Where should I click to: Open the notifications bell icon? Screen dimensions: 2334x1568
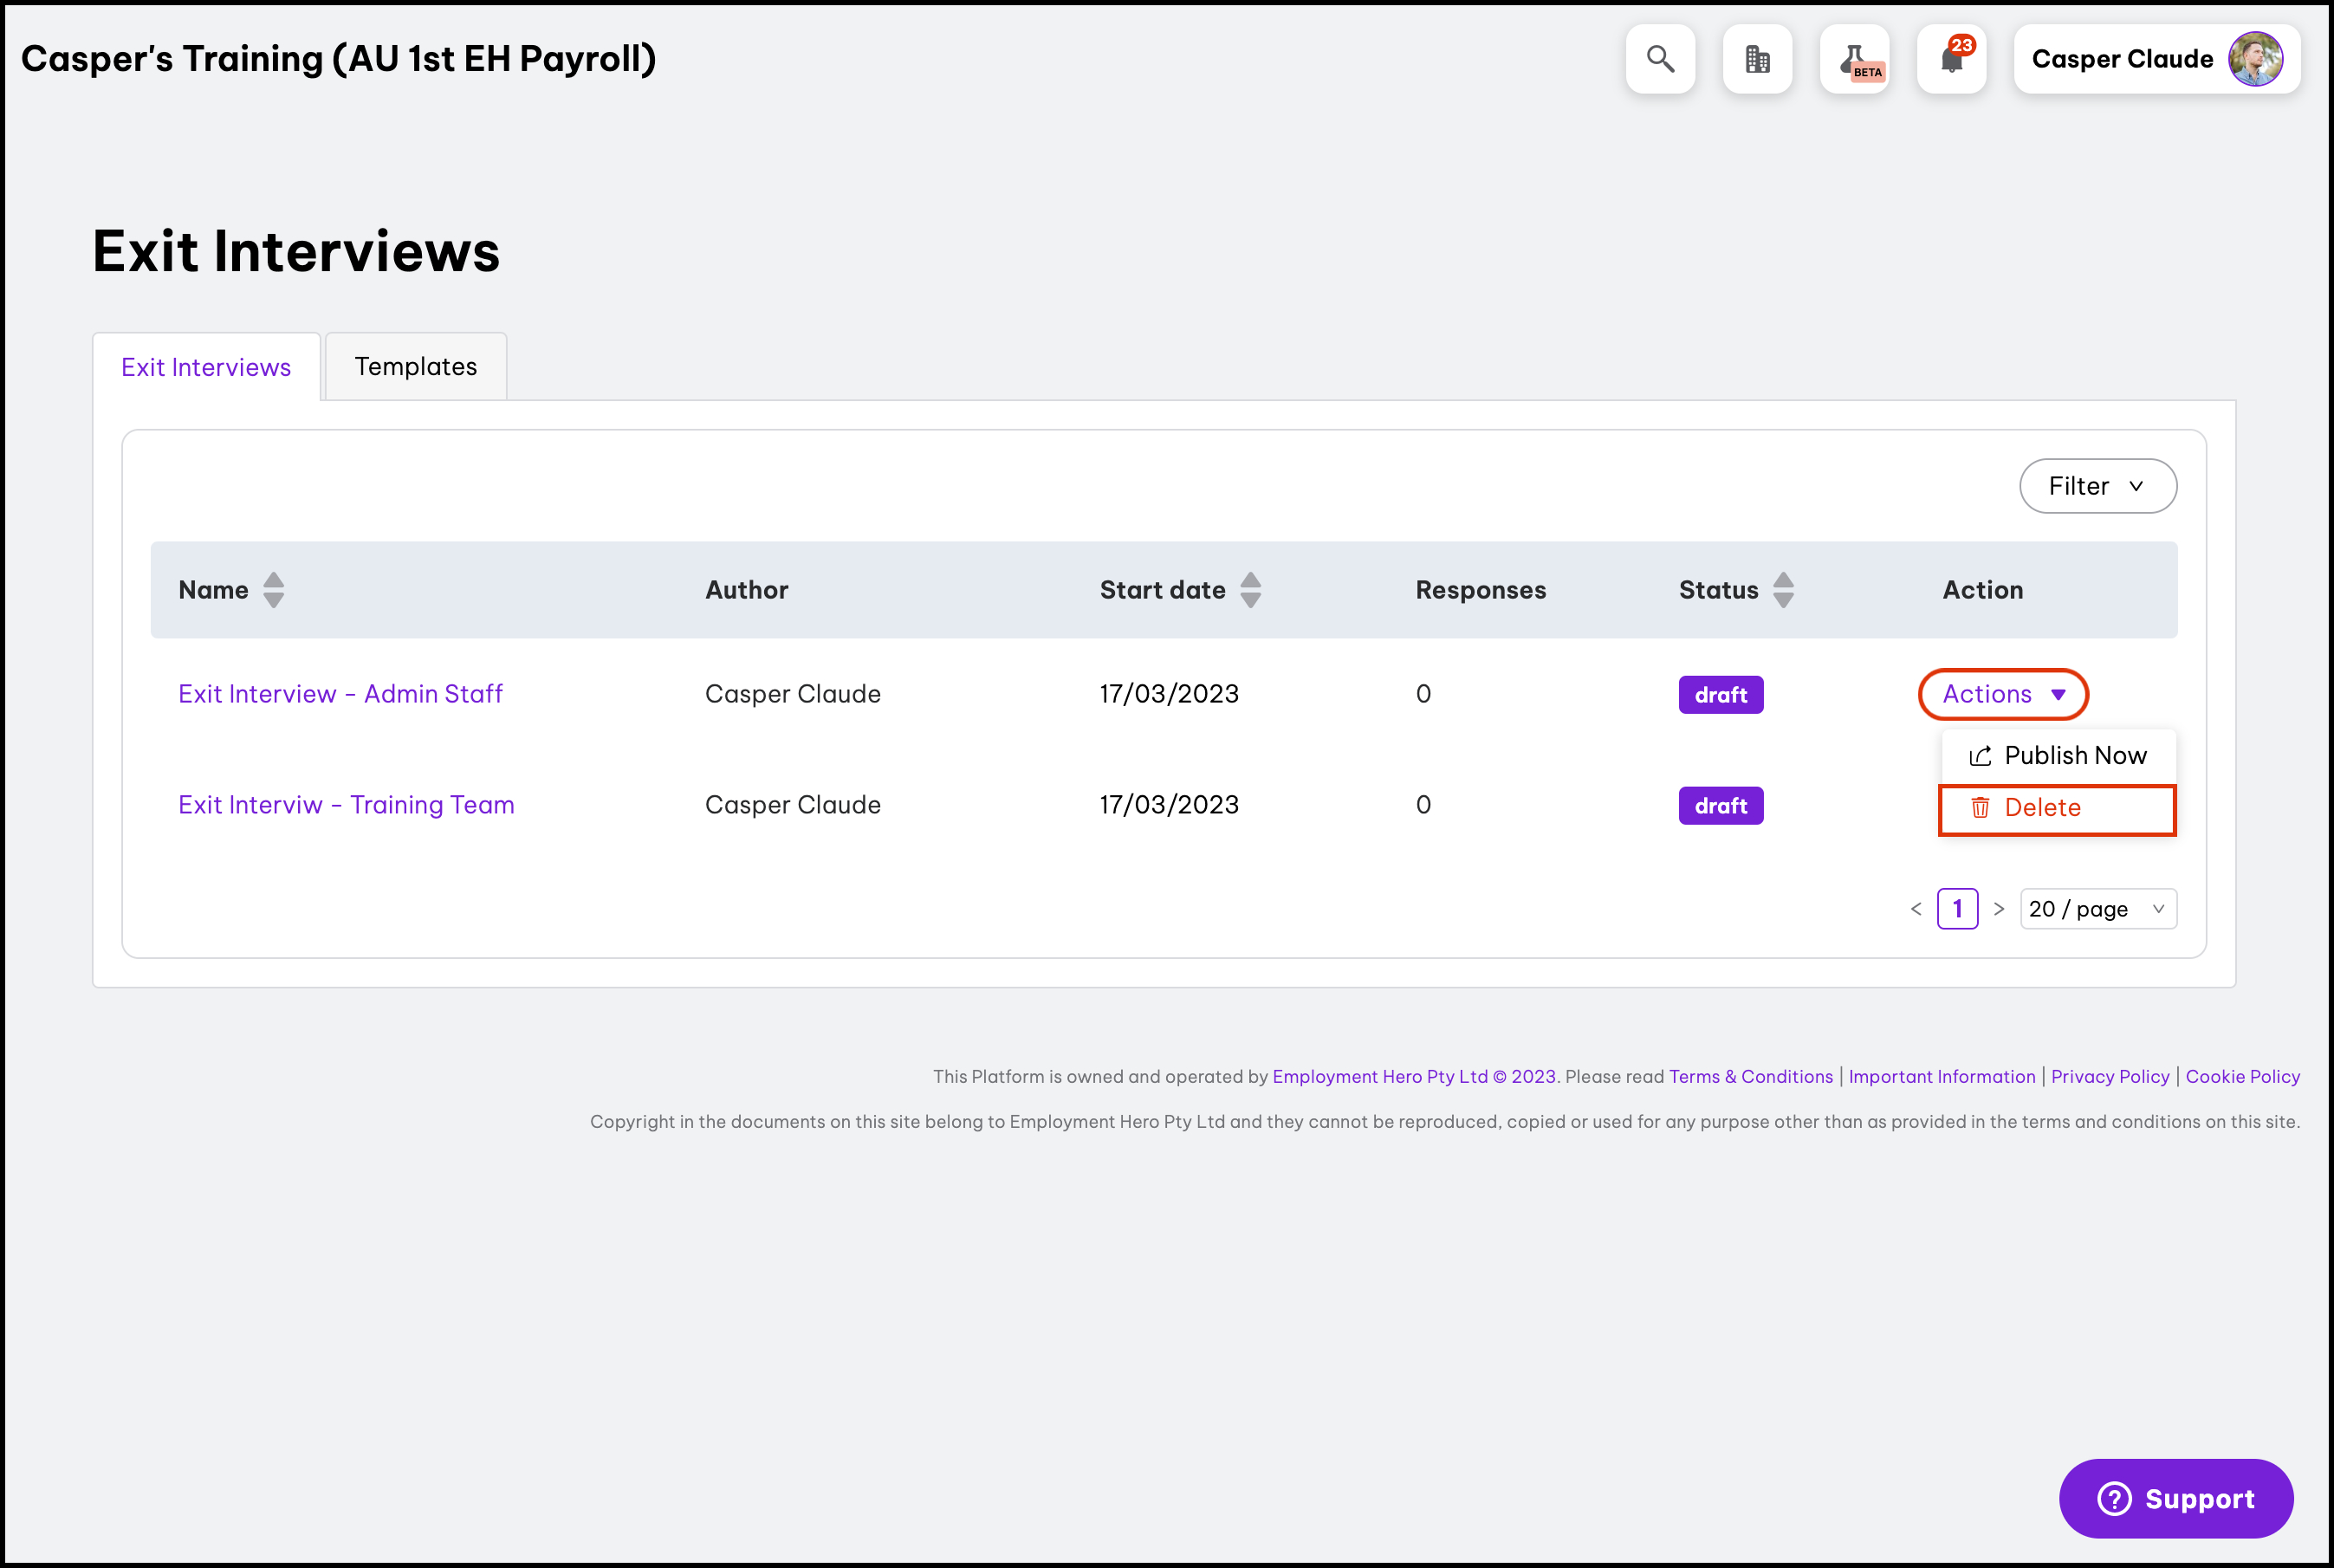tap(1951, 59)
